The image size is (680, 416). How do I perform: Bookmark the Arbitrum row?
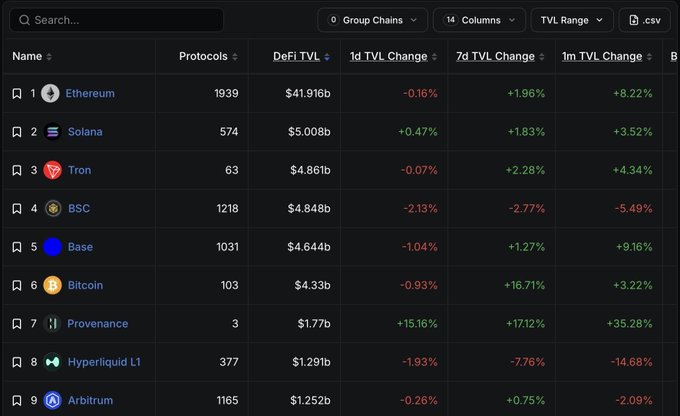click(x=17, y=400)
